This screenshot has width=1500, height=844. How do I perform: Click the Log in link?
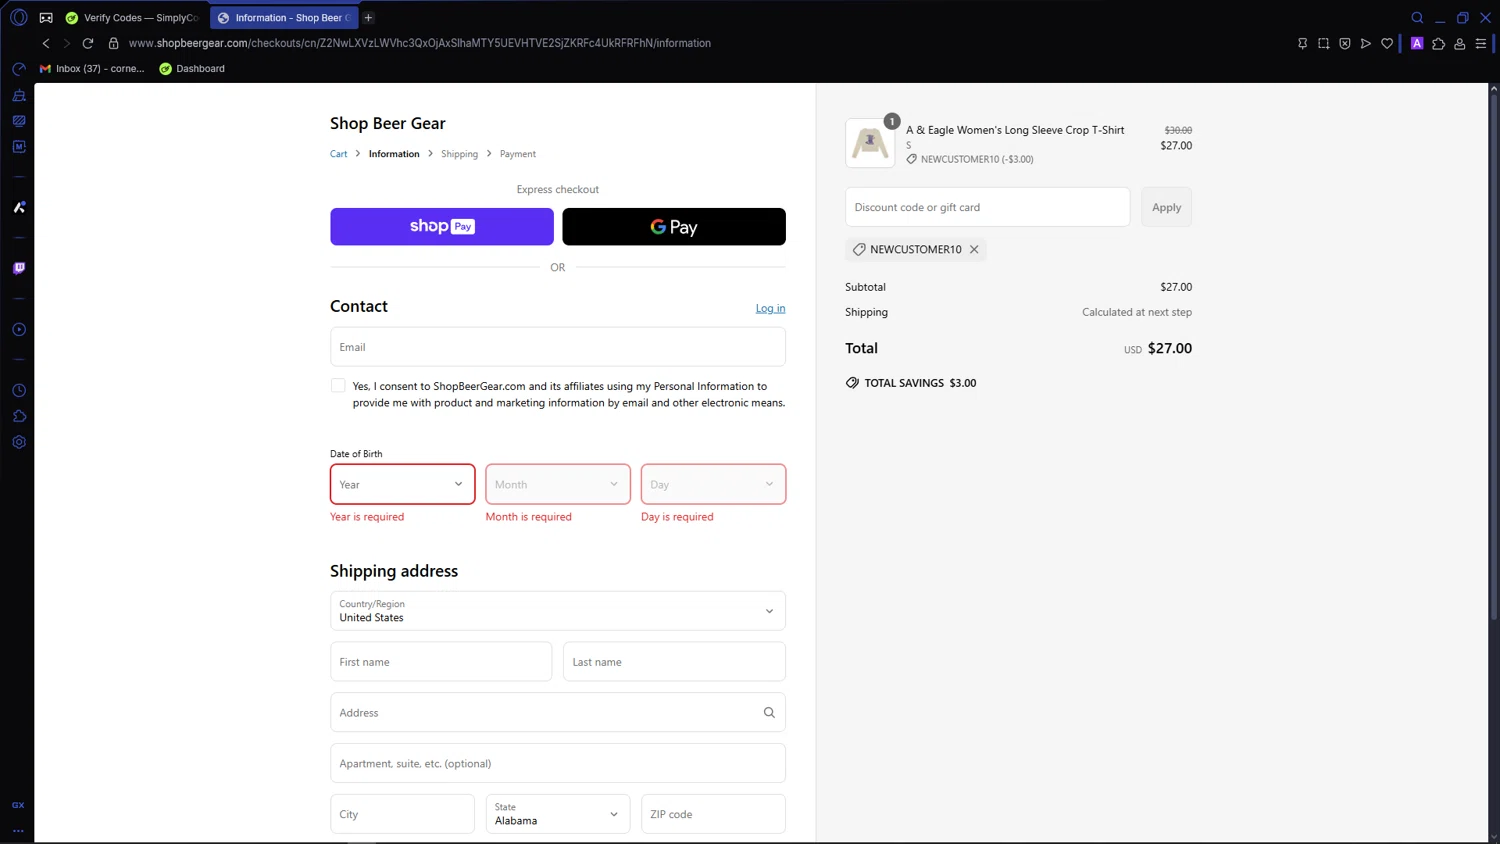(770, 308)
